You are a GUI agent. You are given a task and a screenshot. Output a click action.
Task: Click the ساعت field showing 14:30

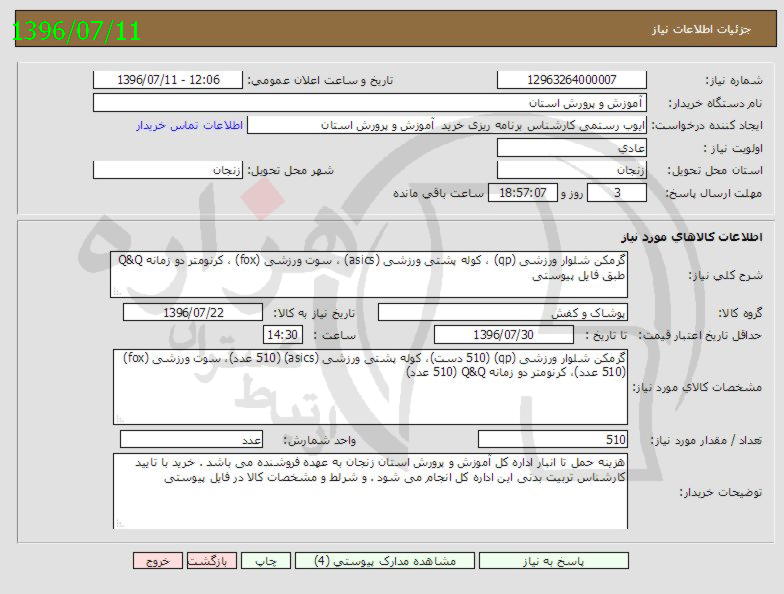click(x=282, y=335)
